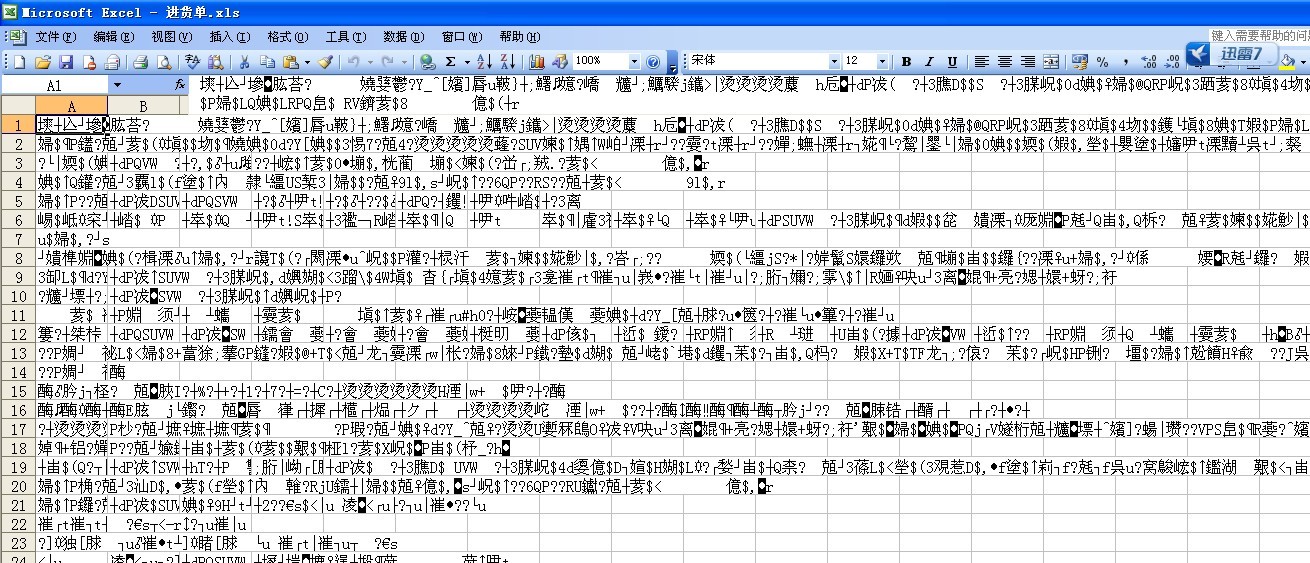Open the 格式(O) menu
This screenshot has width=1310, height=563.
[287, 36]
